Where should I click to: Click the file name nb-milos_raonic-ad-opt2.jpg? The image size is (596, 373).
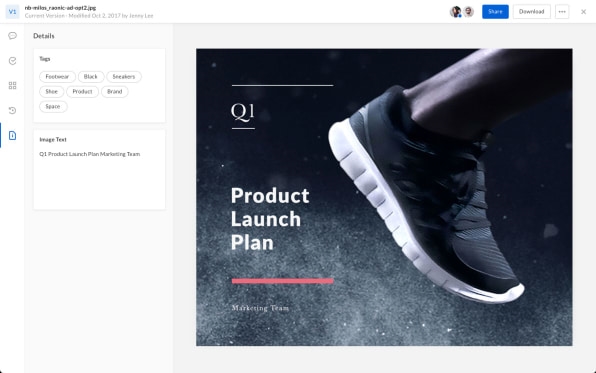[60, 8]
